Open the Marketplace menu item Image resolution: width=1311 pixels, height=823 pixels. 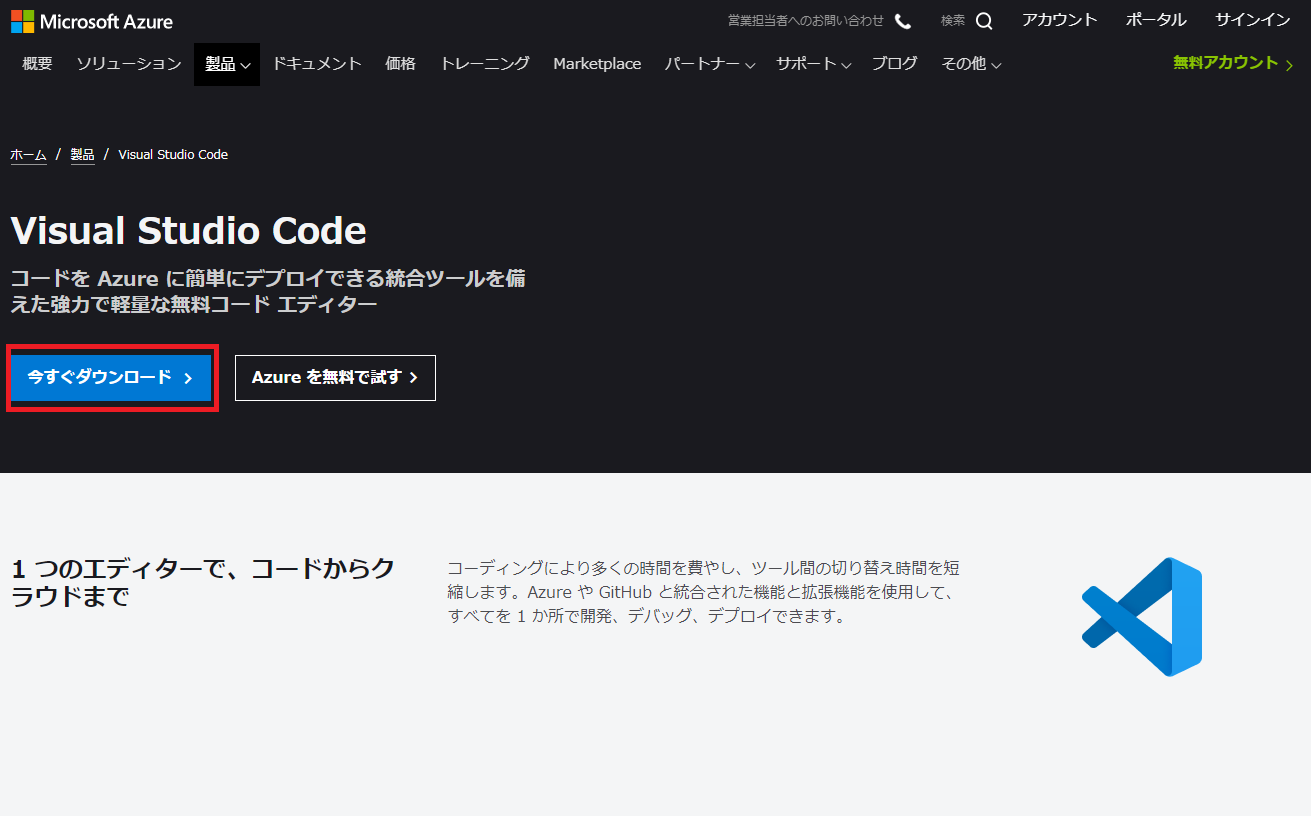(x=597, y=64)
